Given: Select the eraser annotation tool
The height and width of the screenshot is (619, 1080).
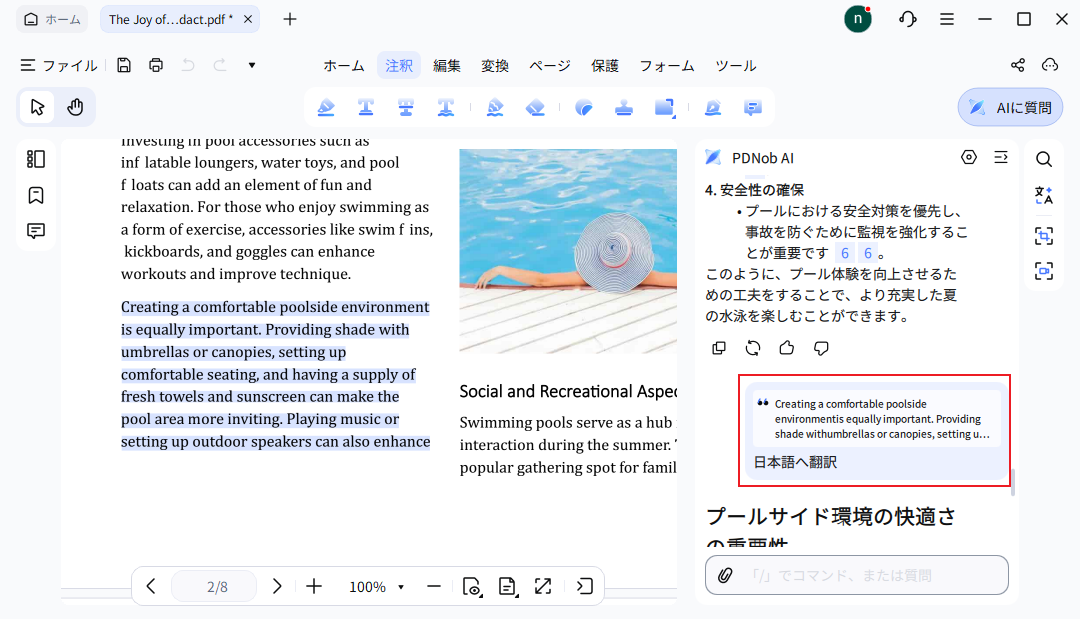Looking at the screenshot, I should click(534, 106).
